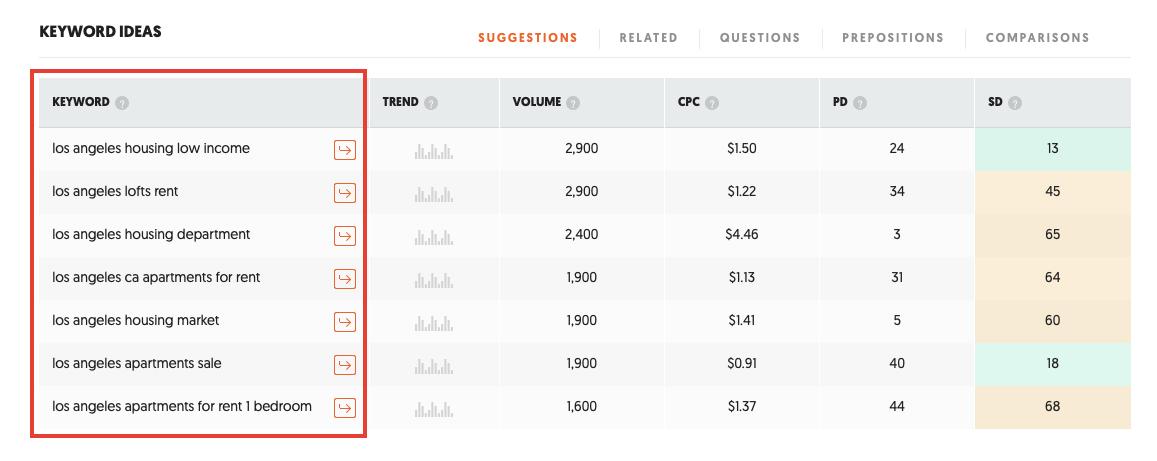Click help icon next to SD header

pos(1015,103)
